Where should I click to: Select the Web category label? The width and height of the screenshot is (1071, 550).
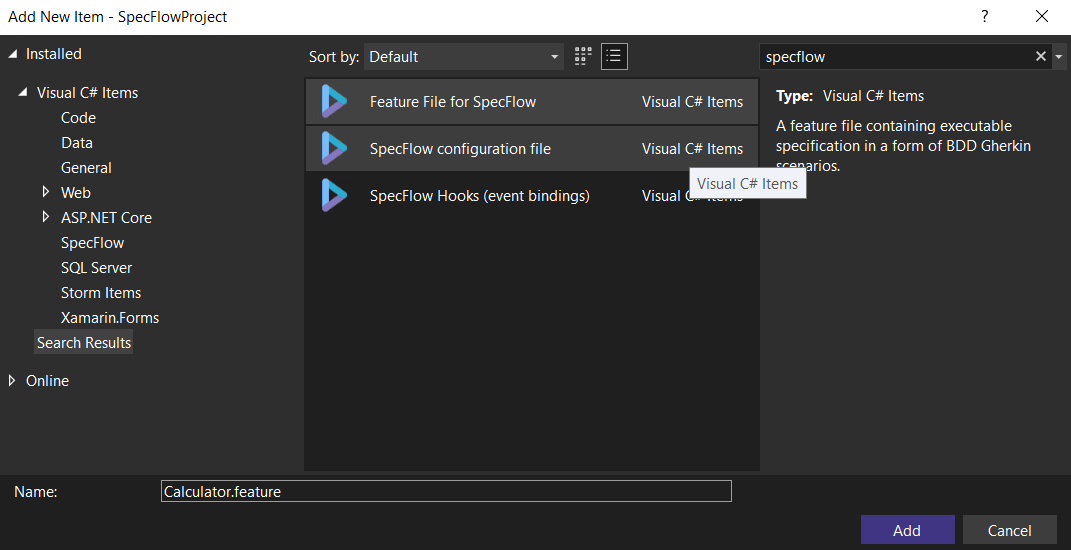75,193
